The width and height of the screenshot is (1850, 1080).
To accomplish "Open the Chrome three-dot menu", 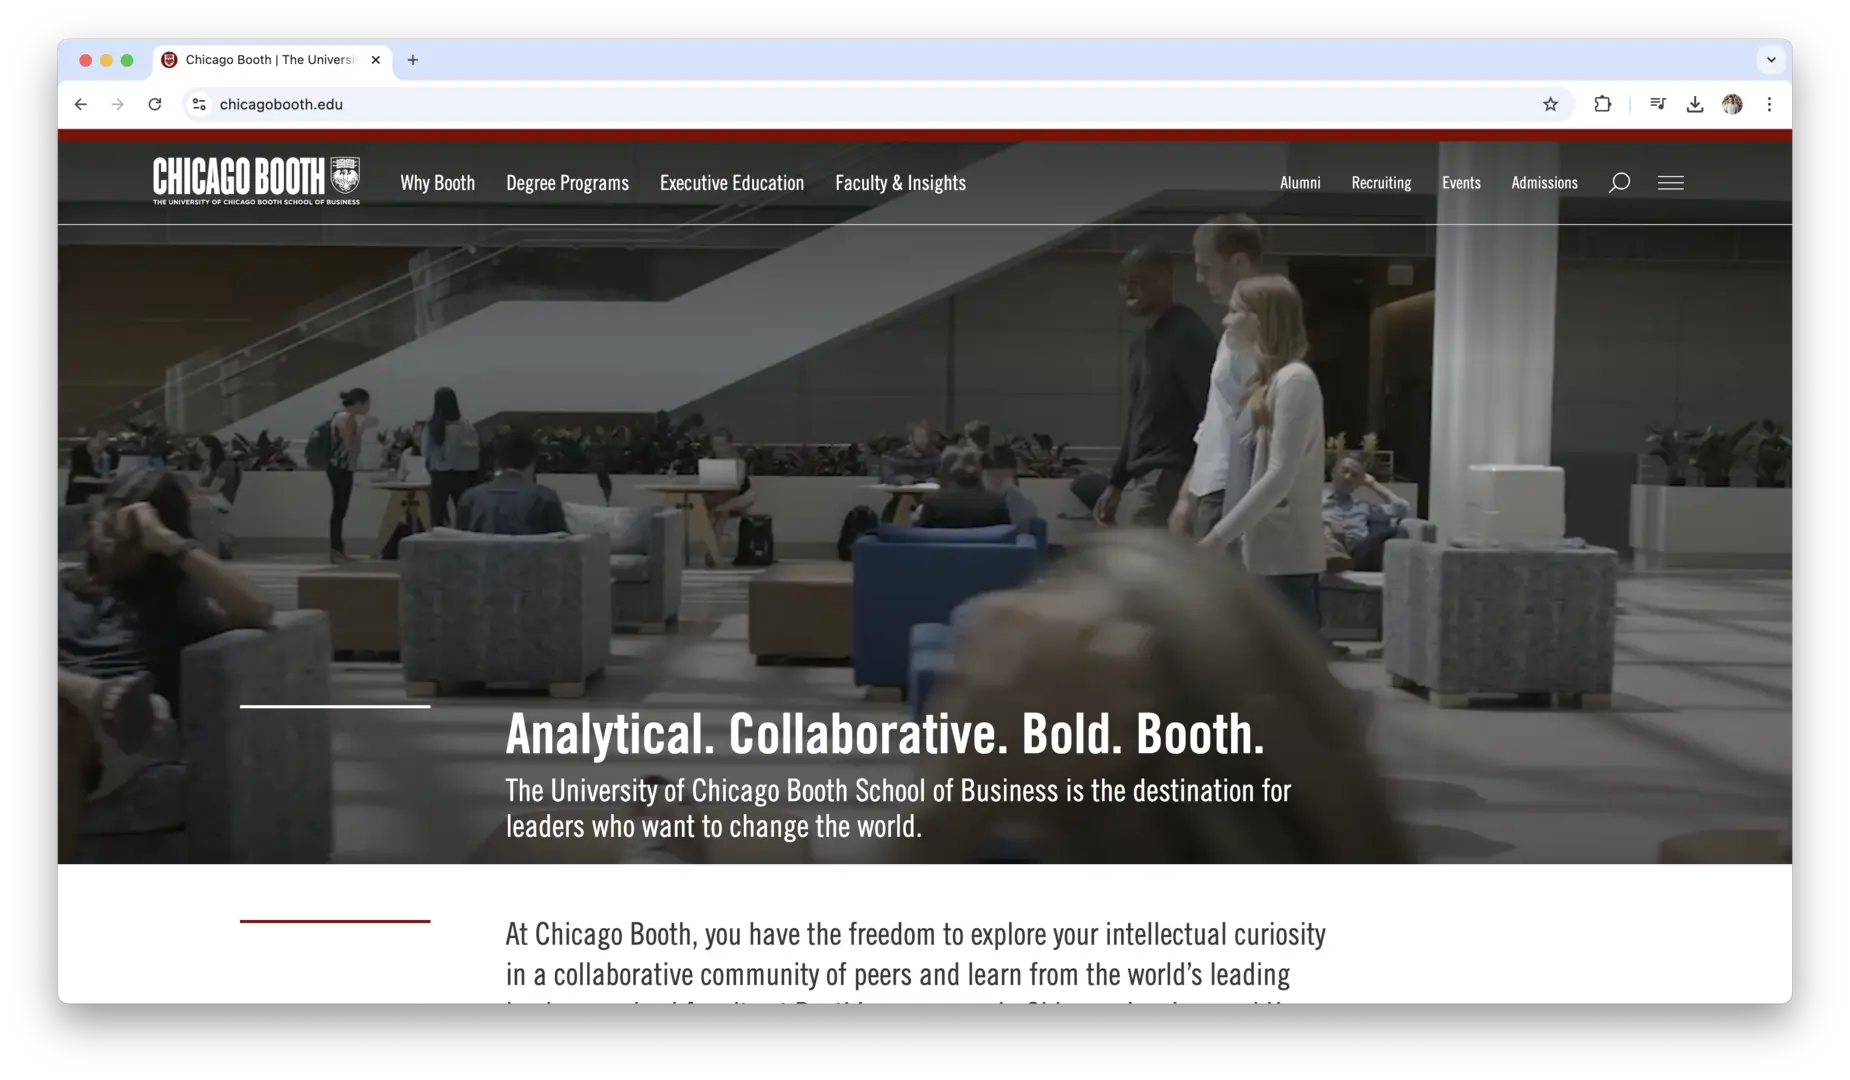I will [x=1769, y=104].
